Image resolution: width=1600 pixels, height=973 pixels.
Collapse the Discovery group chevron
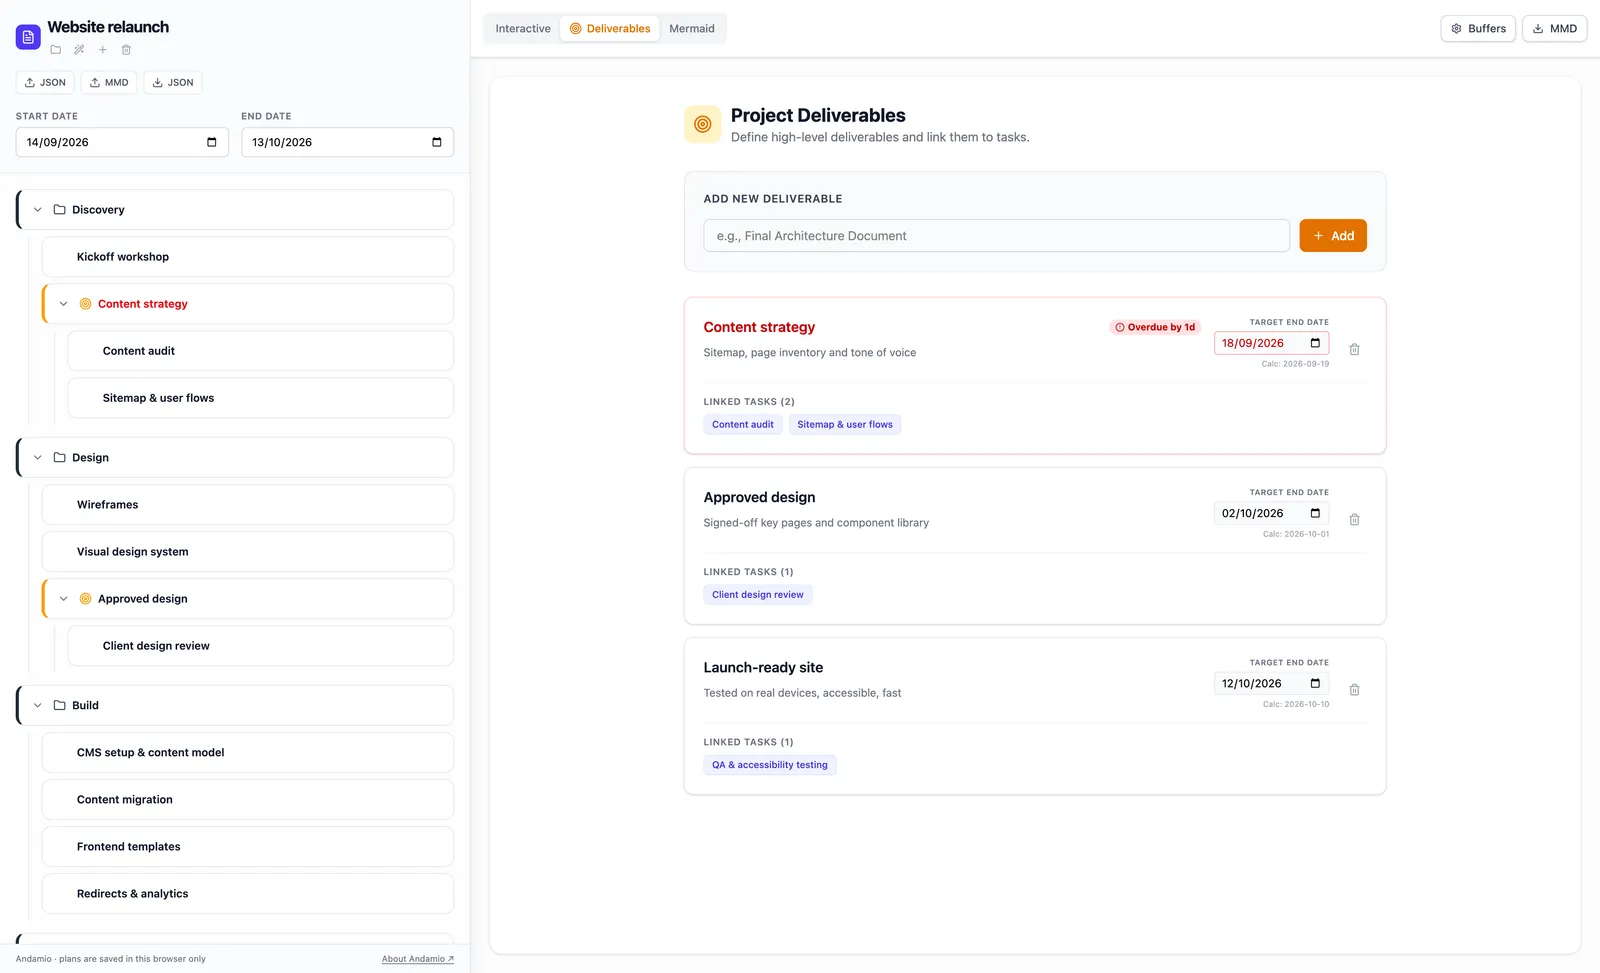(38, 210)
